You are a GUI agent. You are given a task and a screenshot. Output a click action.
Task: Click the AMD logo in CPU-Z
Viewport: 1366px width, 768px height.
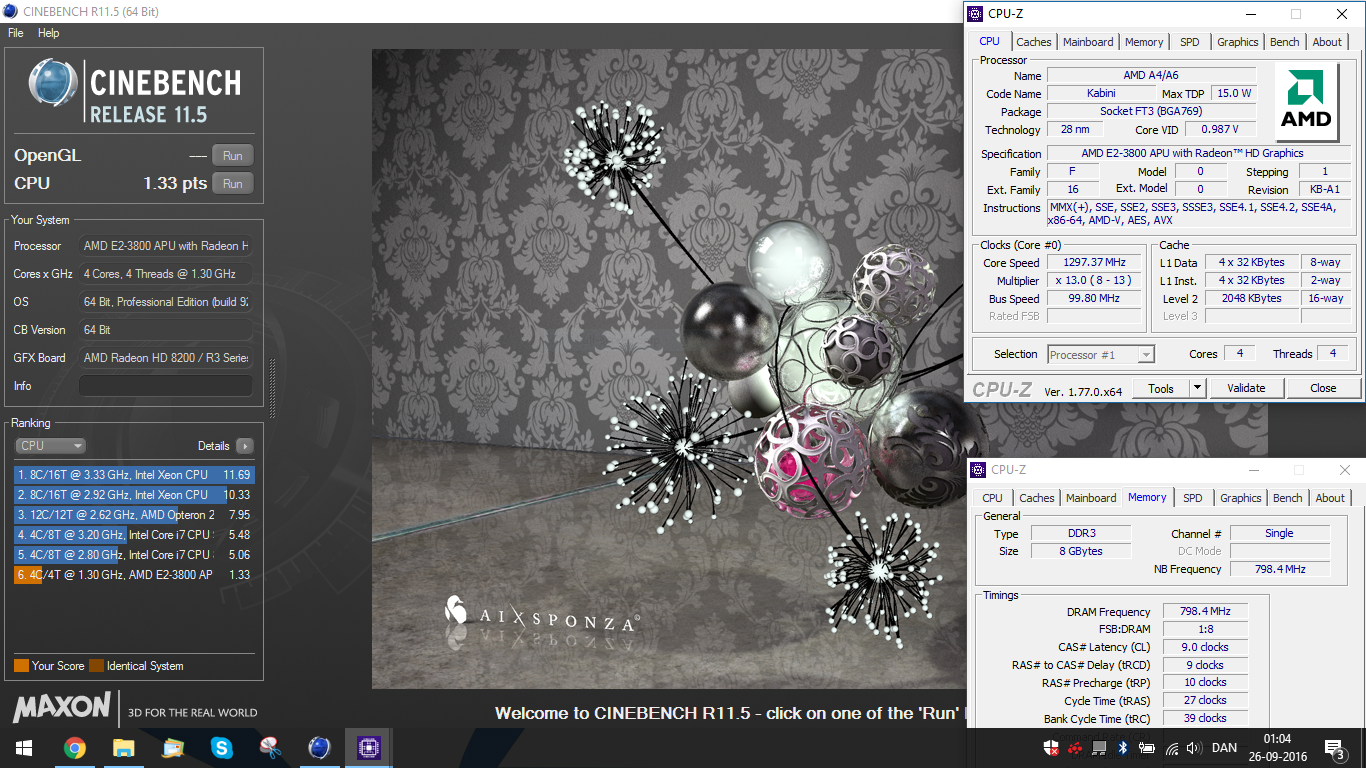(1308, 103)
